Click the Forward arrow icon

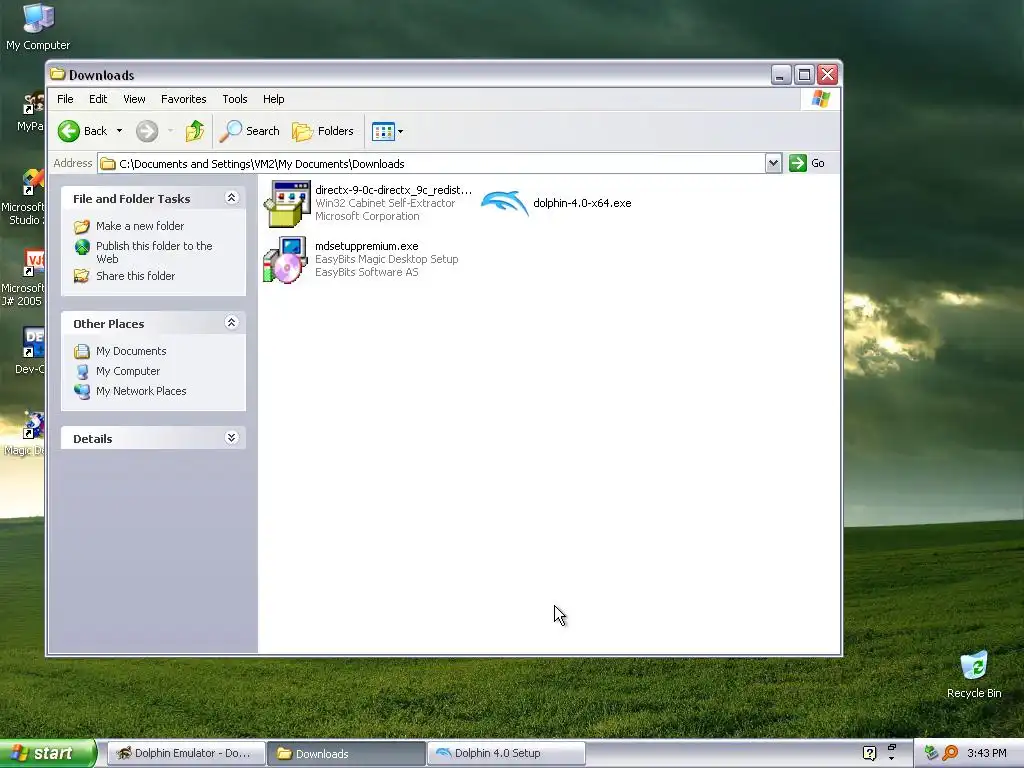[147, 131]
